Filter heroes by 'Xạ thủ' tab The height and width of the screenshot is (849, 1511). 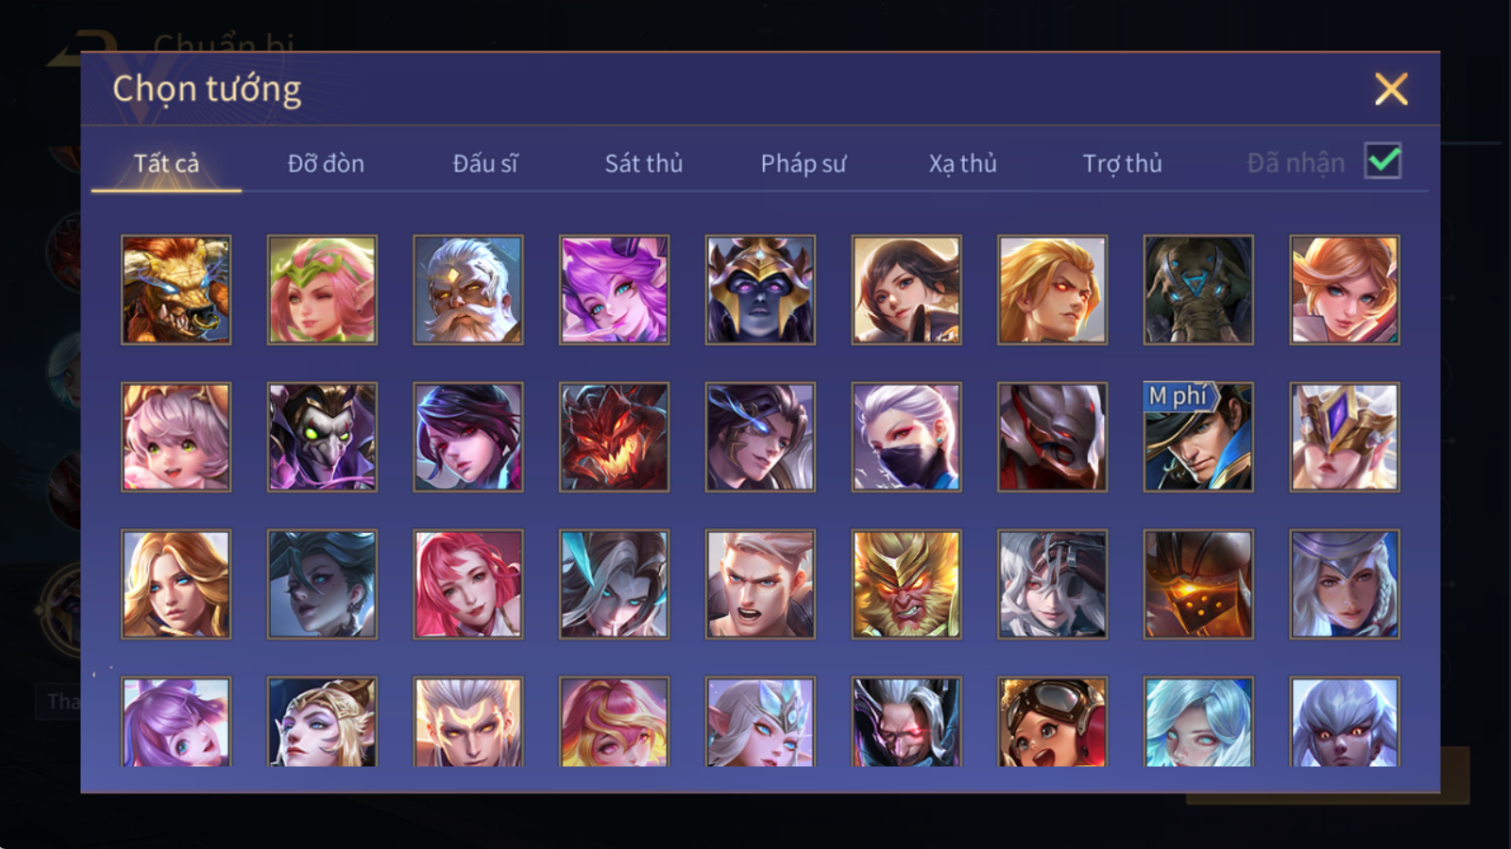point(962,163)
